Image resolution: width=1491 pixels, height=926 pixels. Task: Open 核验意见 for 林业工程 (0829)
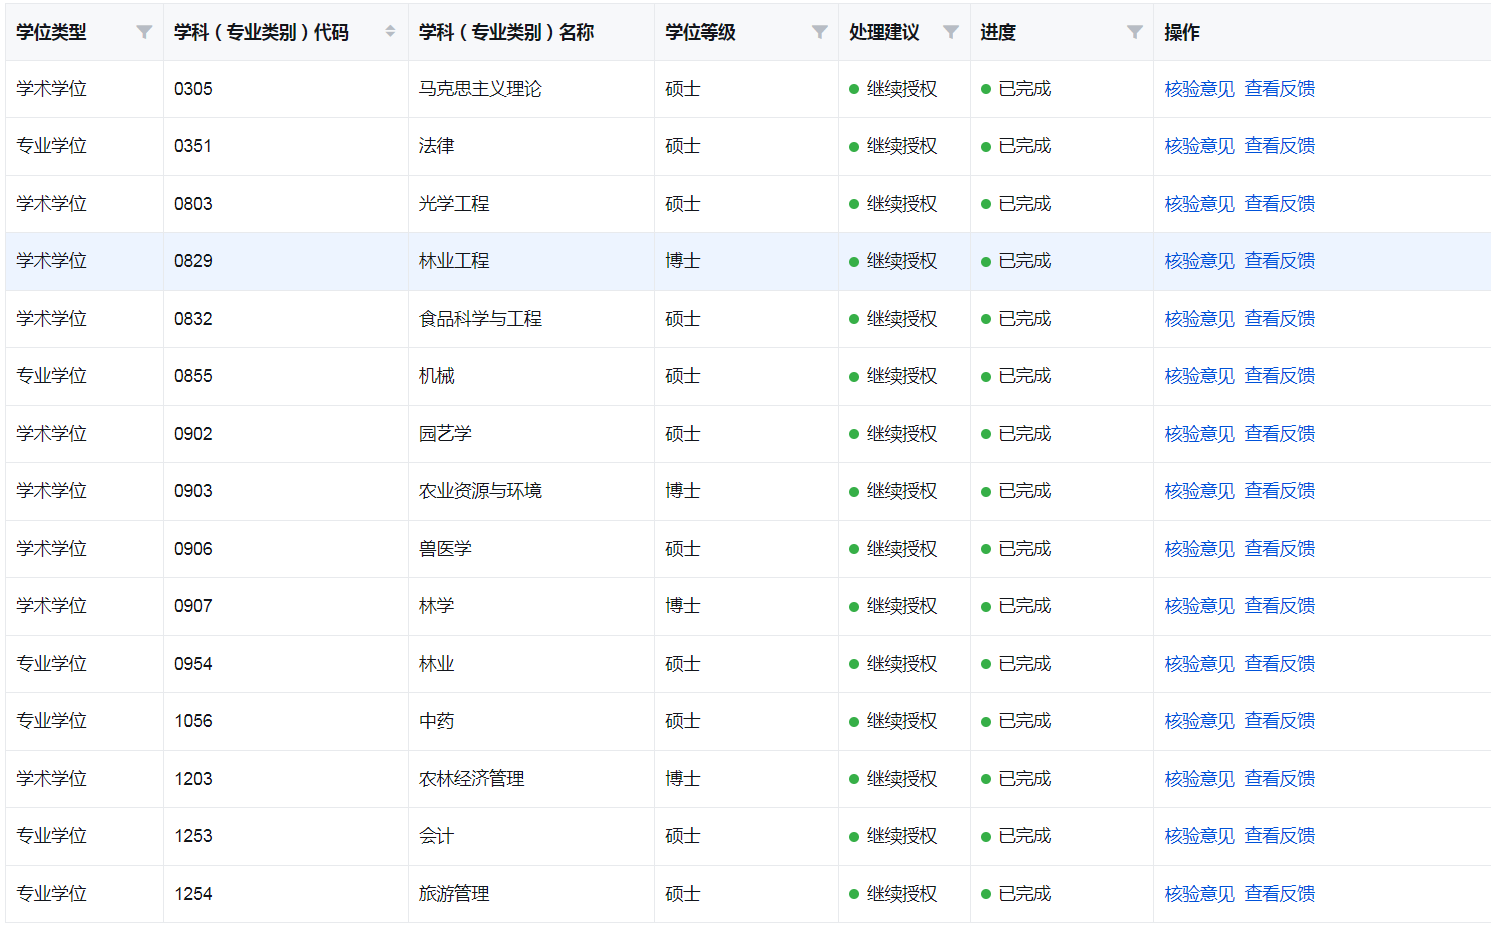tap(1199, 261)
